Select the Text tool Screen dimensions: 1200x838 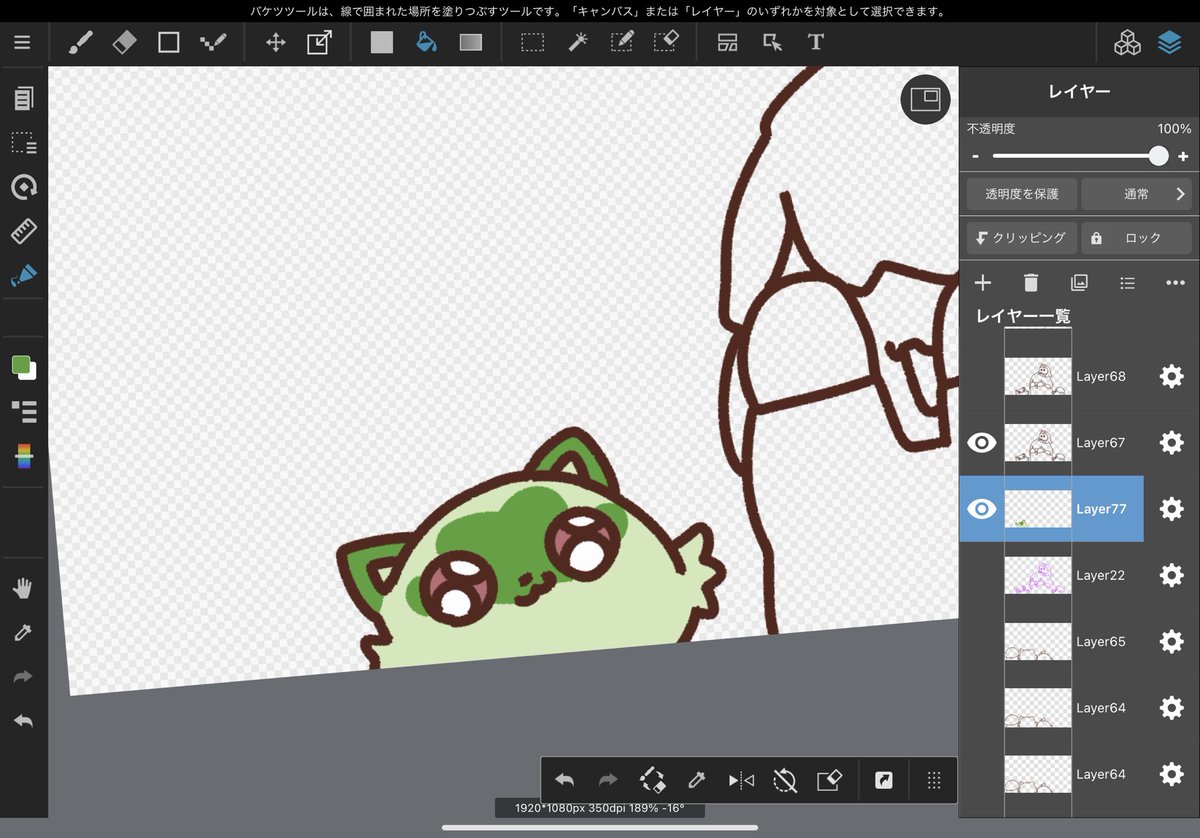816,43
